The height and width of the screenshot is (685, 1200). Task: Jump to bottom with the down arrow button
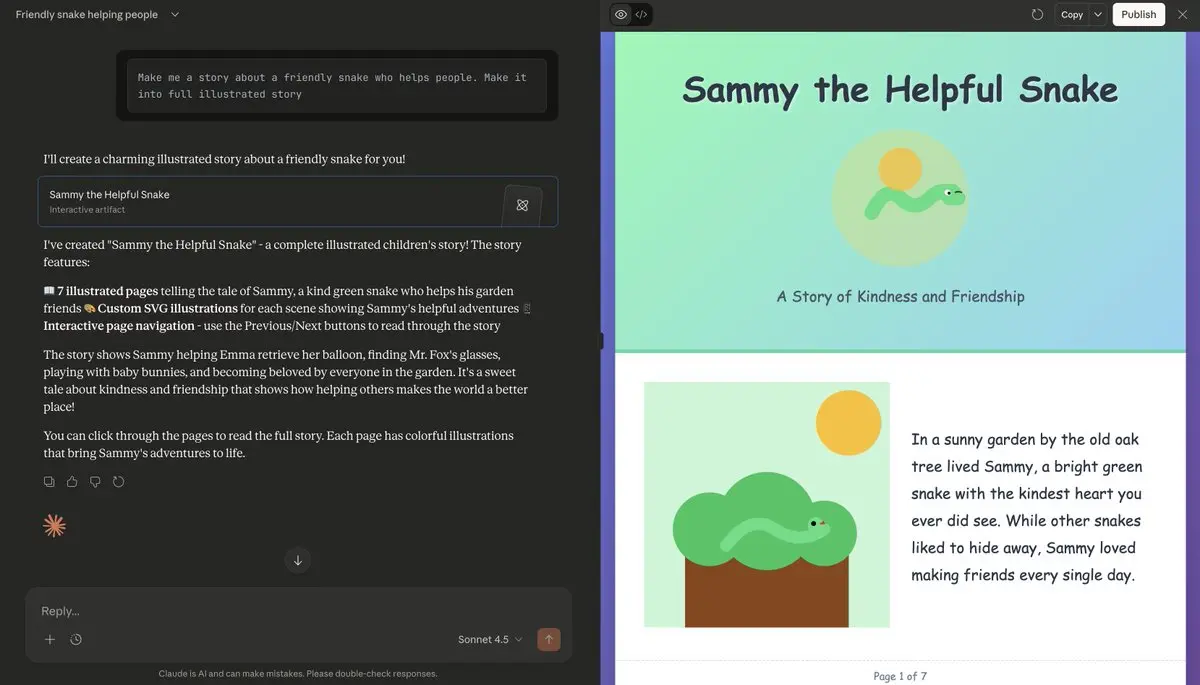[298, 560]
